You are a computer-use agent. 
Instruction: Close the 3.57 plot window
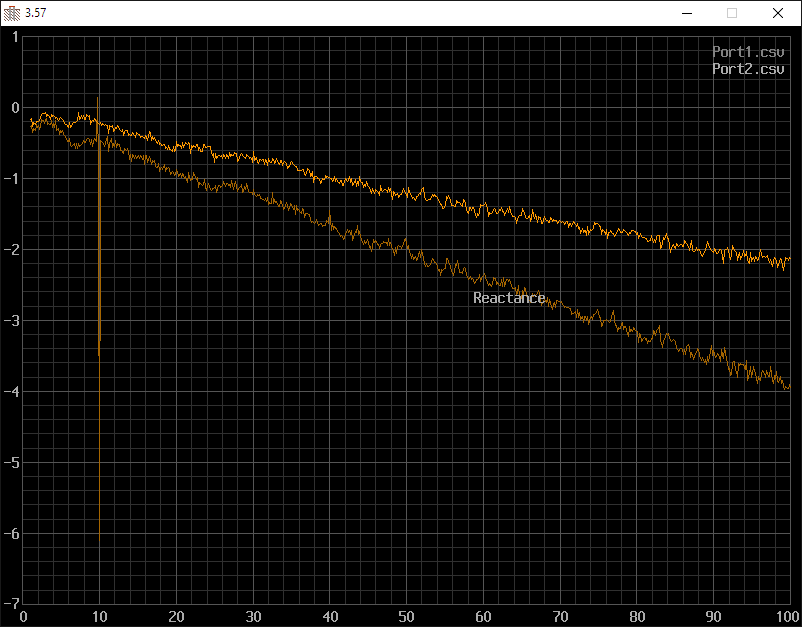pos(778,13)
